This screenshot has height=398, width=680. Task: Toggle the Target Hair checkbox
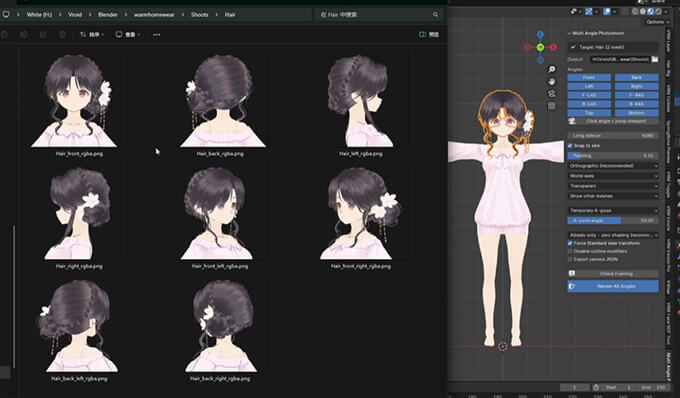573,47
